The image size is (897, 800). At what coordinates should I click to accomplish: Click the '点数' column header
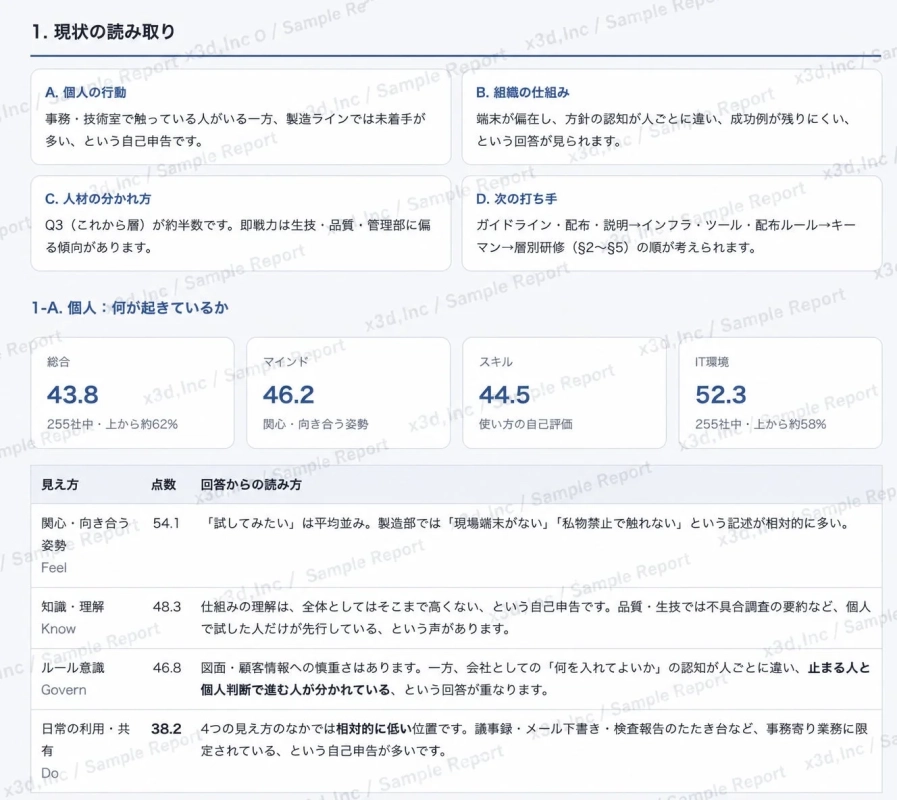tap(163, 484)
